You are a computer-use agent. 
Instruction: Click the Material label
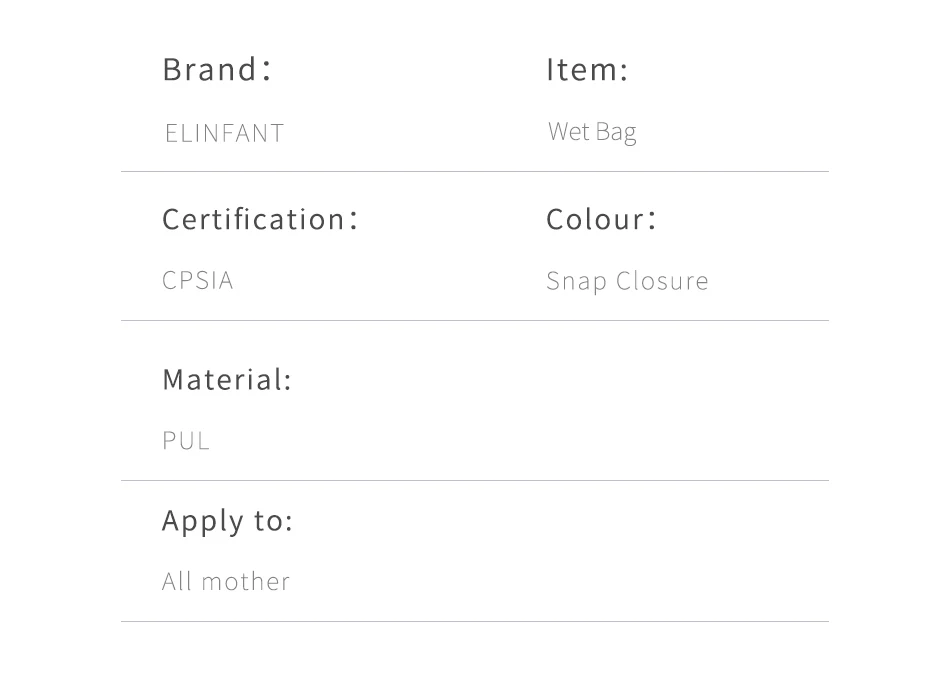tap(226, 380)
